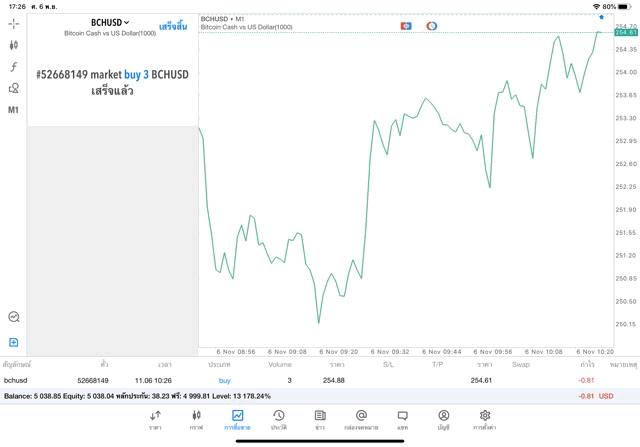
Task: Click the -0.81 USD total in summary bar
Action: coord(596,396)
